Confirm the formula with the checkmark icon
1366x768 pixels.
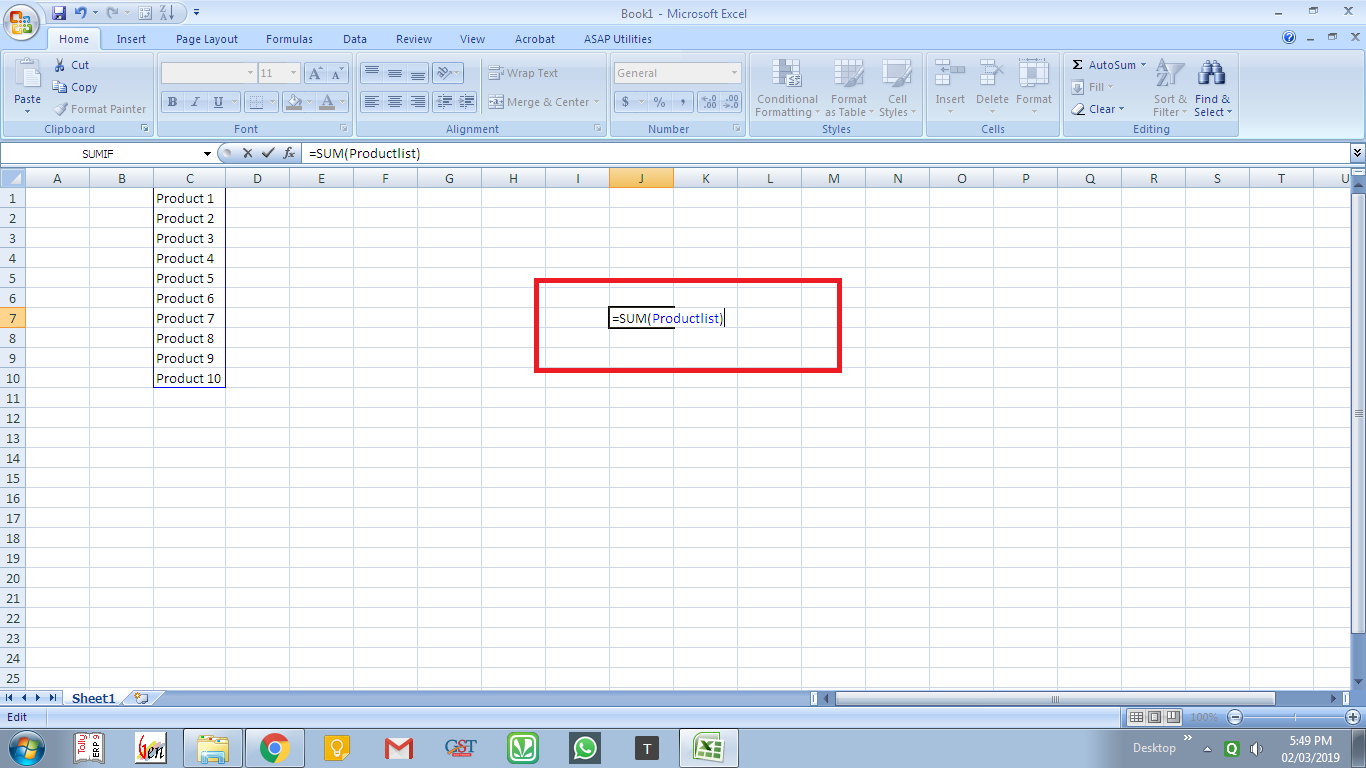pyautogui.click(x=266, y=153)
